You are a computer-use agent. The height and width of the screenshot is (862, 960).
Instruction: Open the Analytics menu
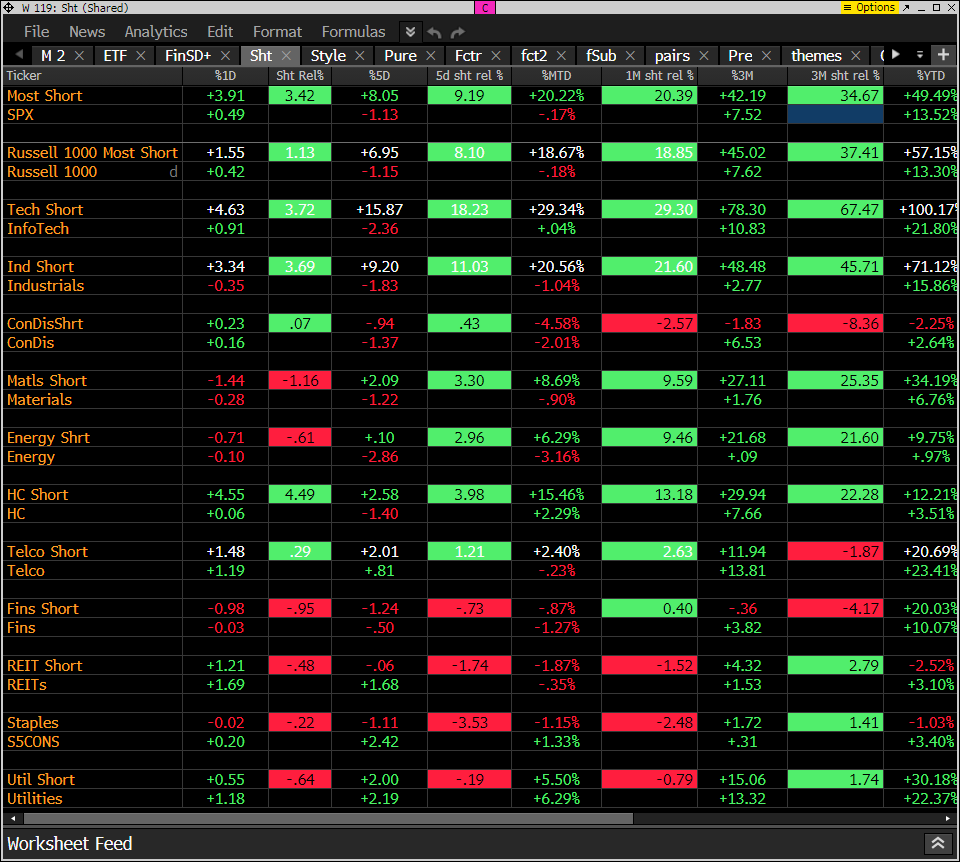point(155,32)
